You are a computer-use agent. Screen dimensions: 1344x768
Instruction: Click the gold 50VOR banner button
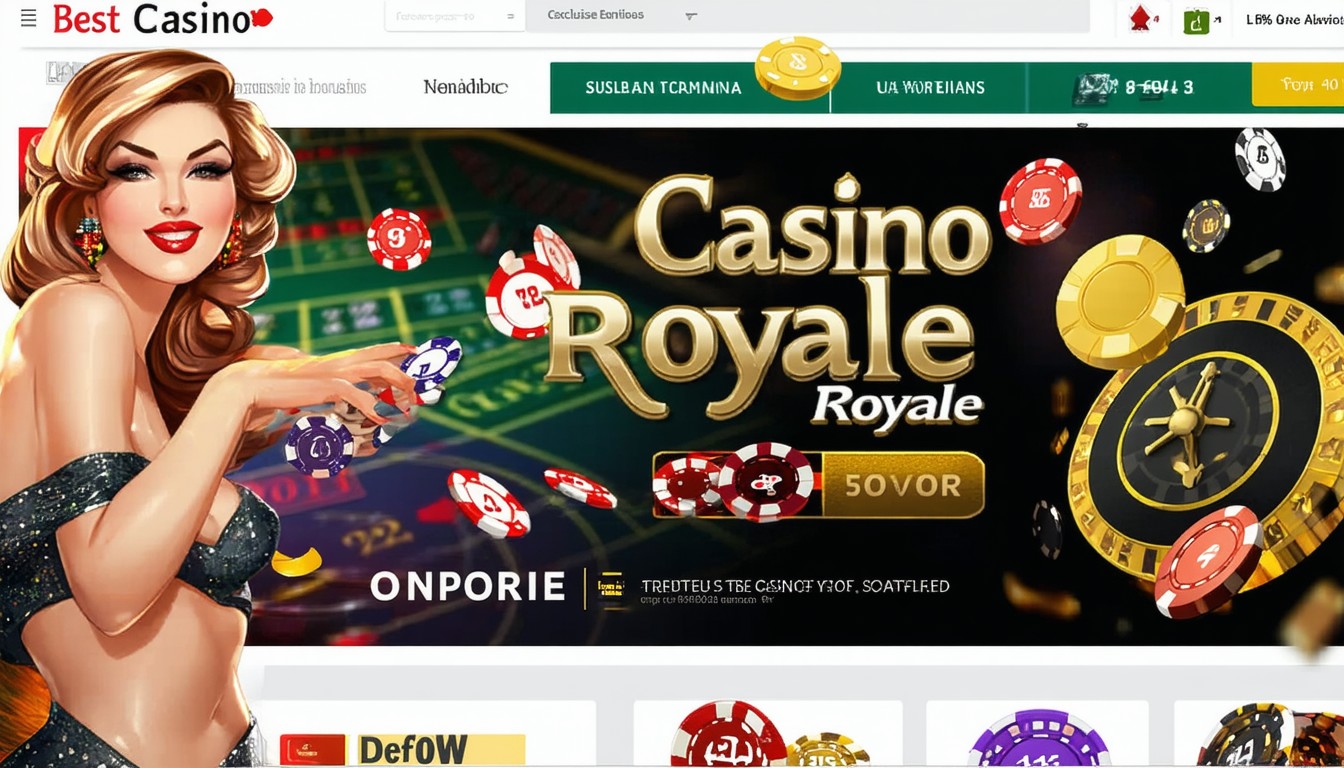click(902, 485)
